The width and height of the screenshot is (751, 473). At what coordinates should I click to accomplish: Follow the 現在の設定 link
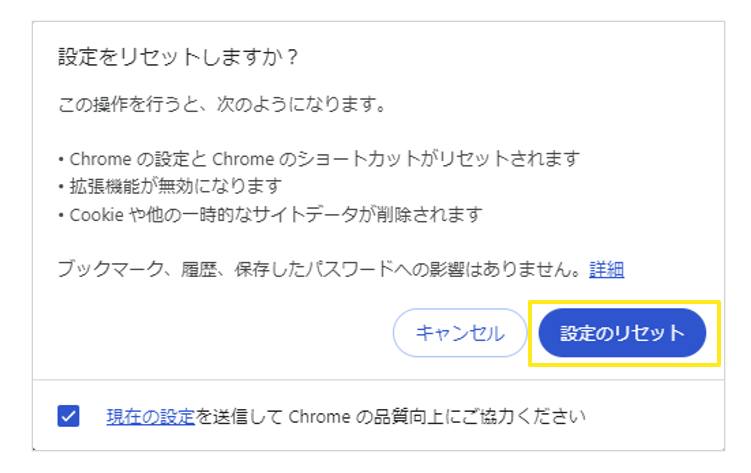150,415
